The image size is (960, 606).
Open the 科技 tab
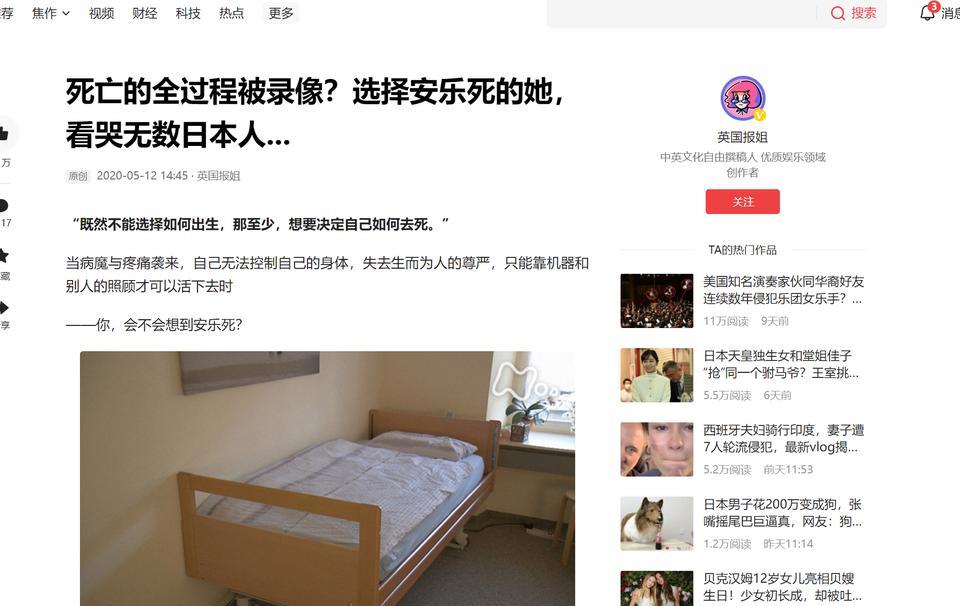point(188,13)
